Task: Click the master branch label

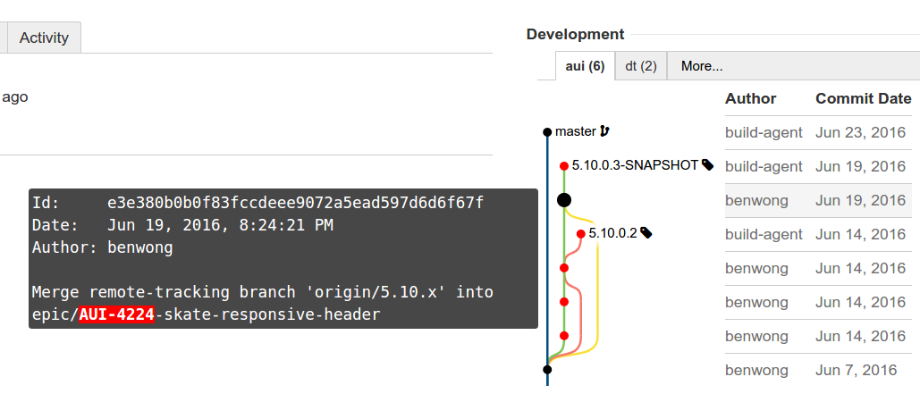Action: 576,132
